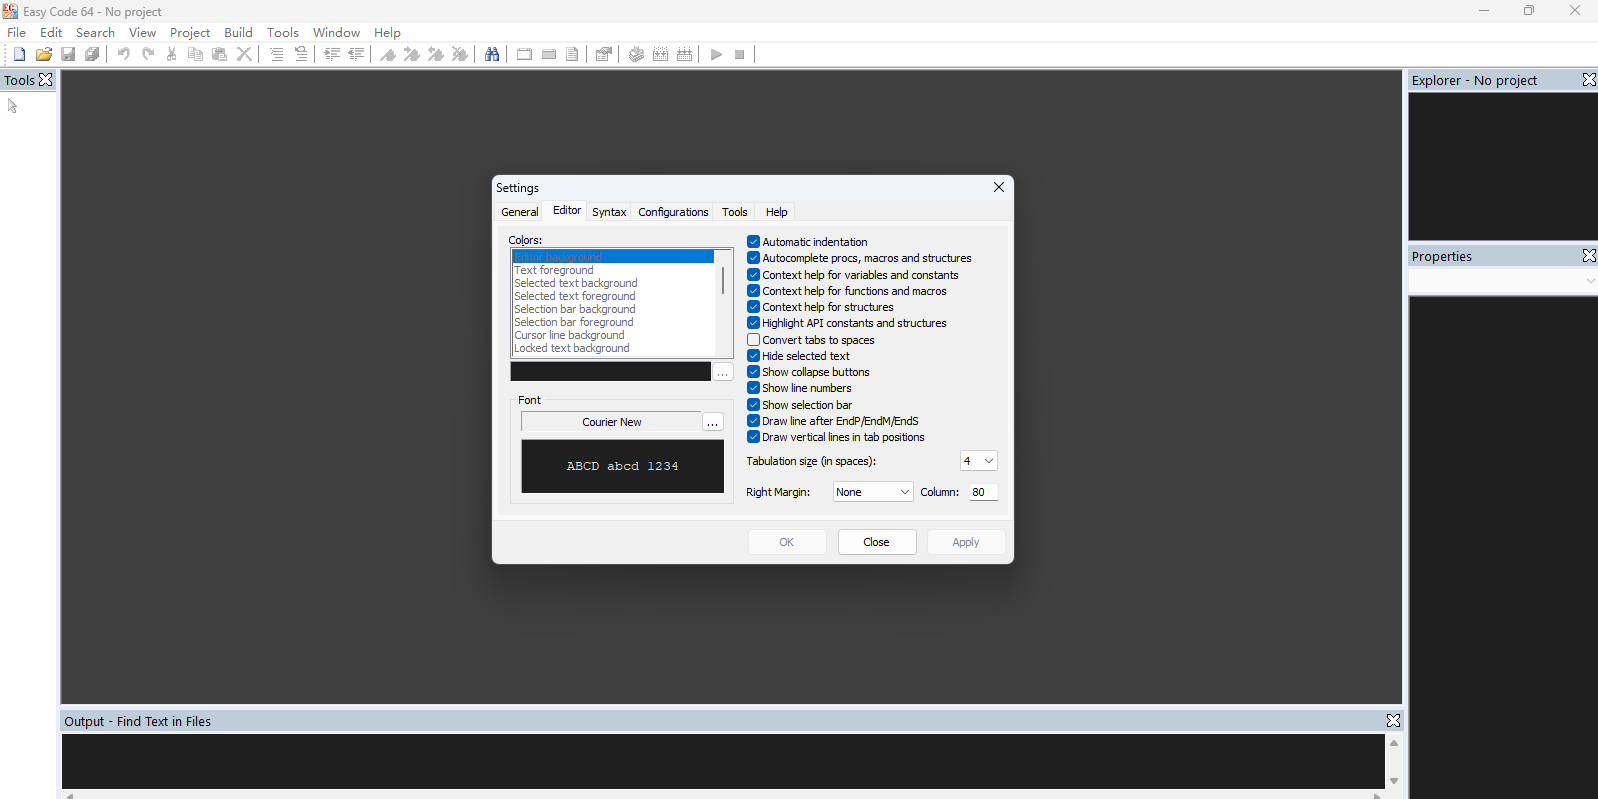This screenshot has height=799, width=1598.
Task: Click the Save (floppy disk) toolbar icon
Action: tap(68, 54)
